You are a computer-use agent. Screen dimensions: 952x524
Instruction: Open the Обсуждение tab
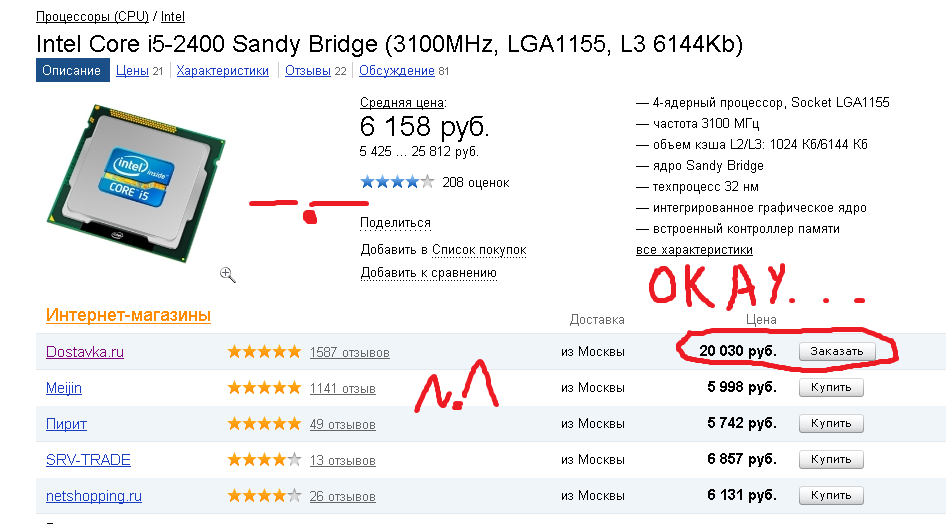tap(396, 70)
